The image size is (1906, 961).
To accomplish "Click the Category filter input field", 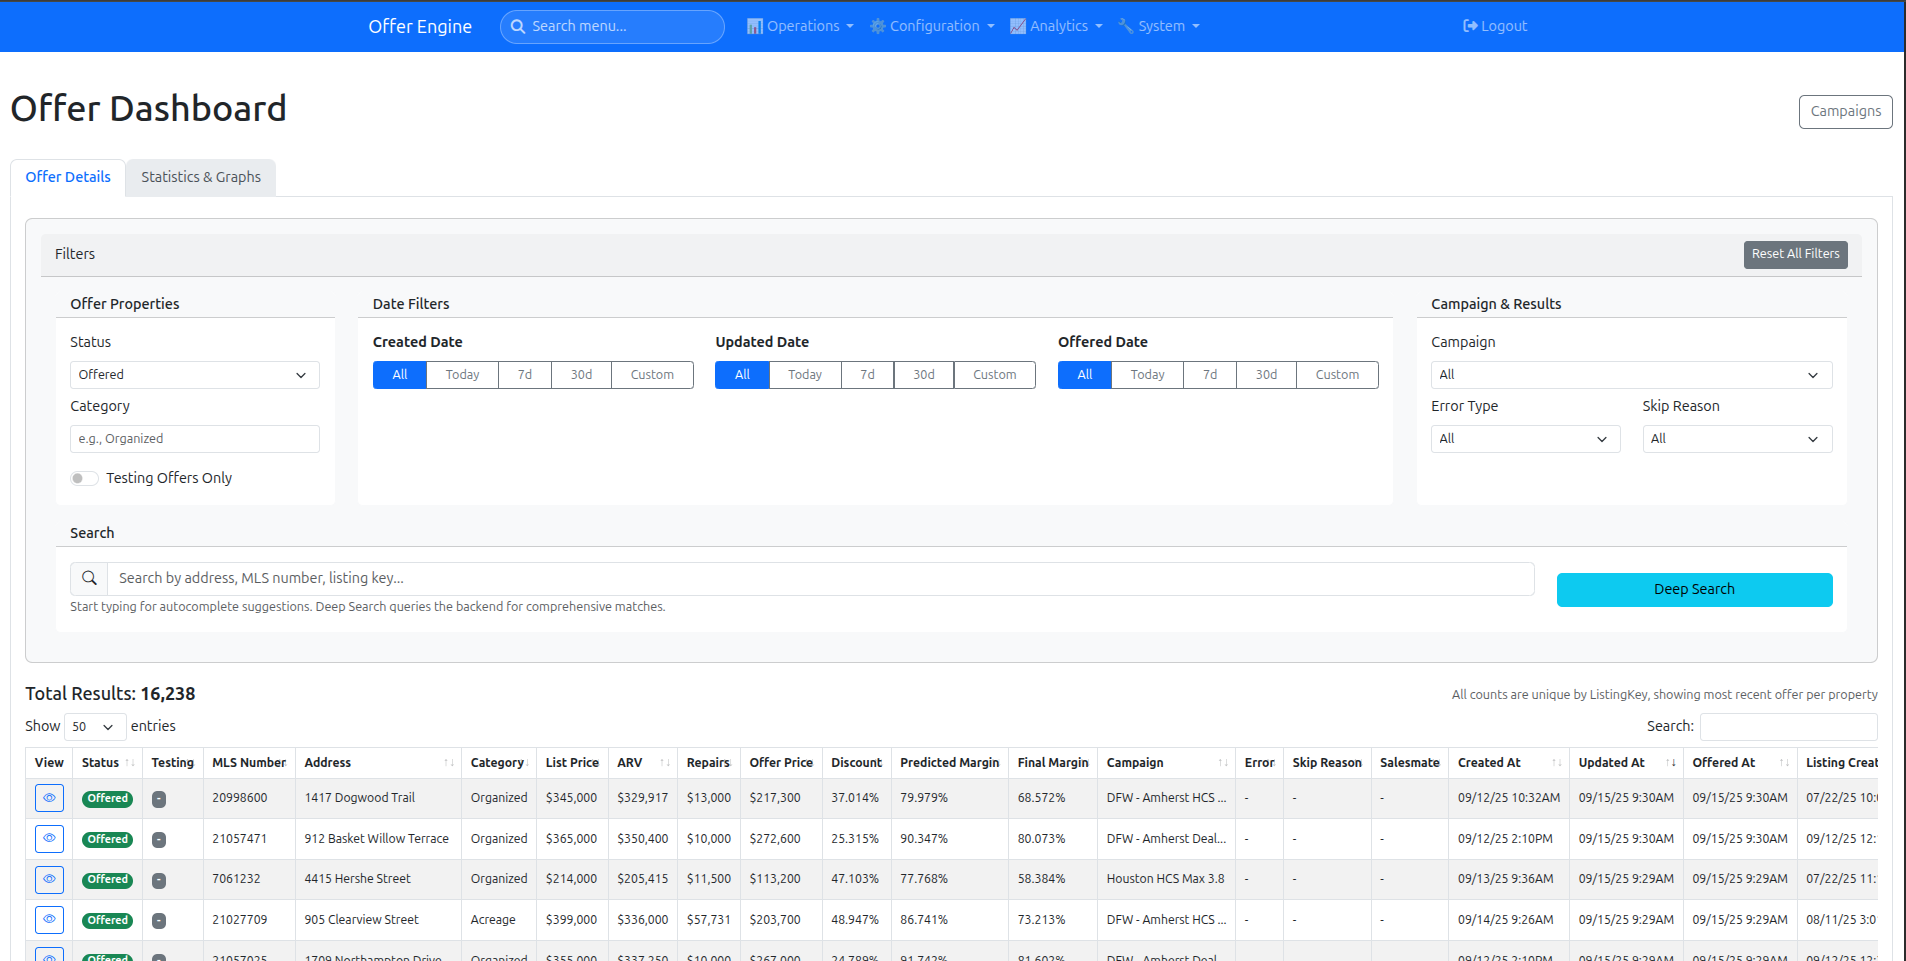I will point(194,438).
